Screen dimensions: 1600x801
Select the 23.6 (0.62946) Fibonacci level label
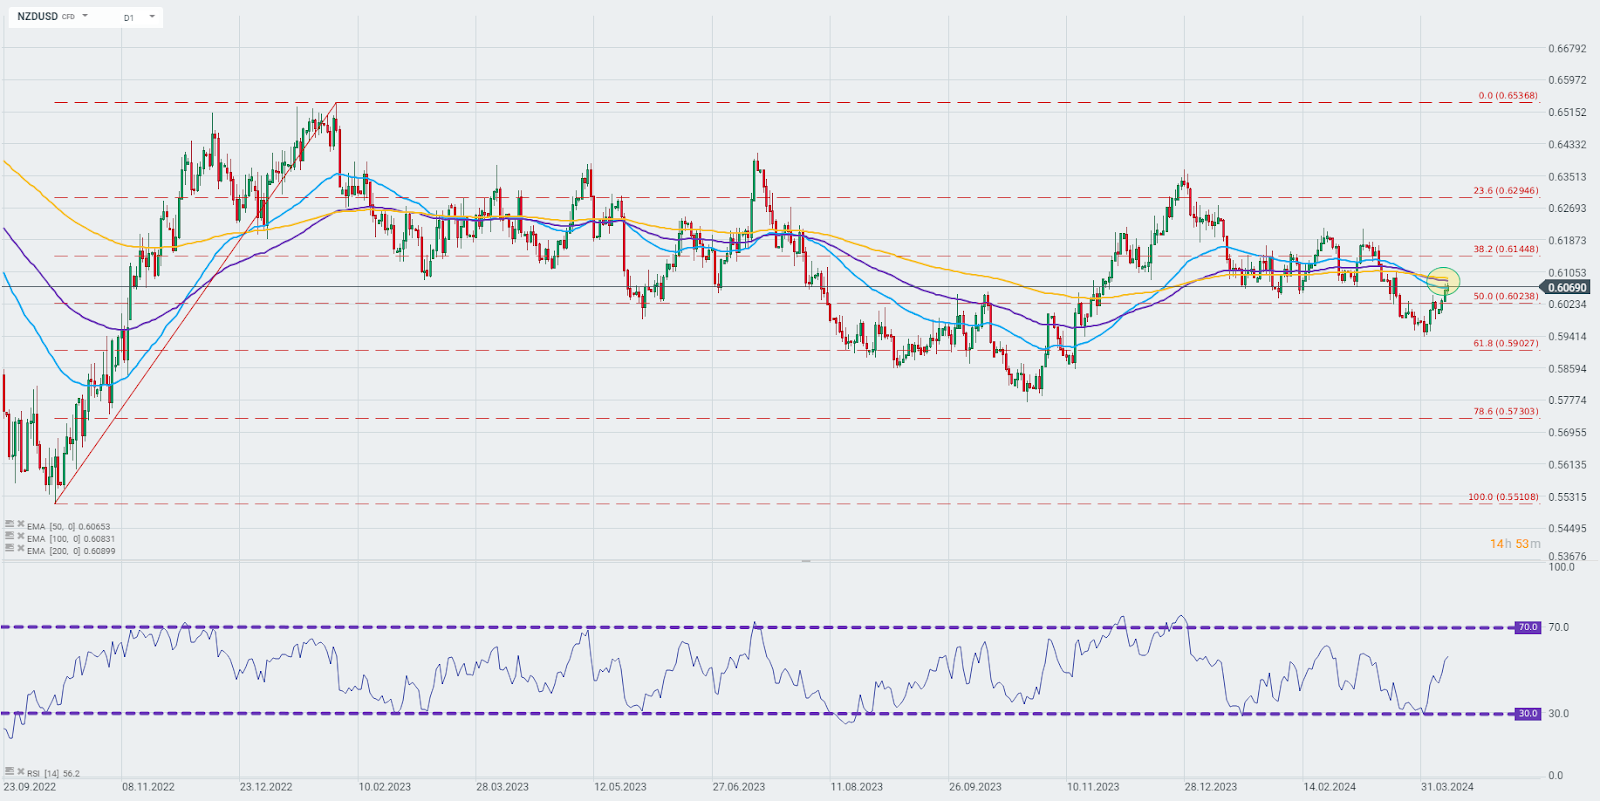pyautogui.click(x=1505, y=191)
